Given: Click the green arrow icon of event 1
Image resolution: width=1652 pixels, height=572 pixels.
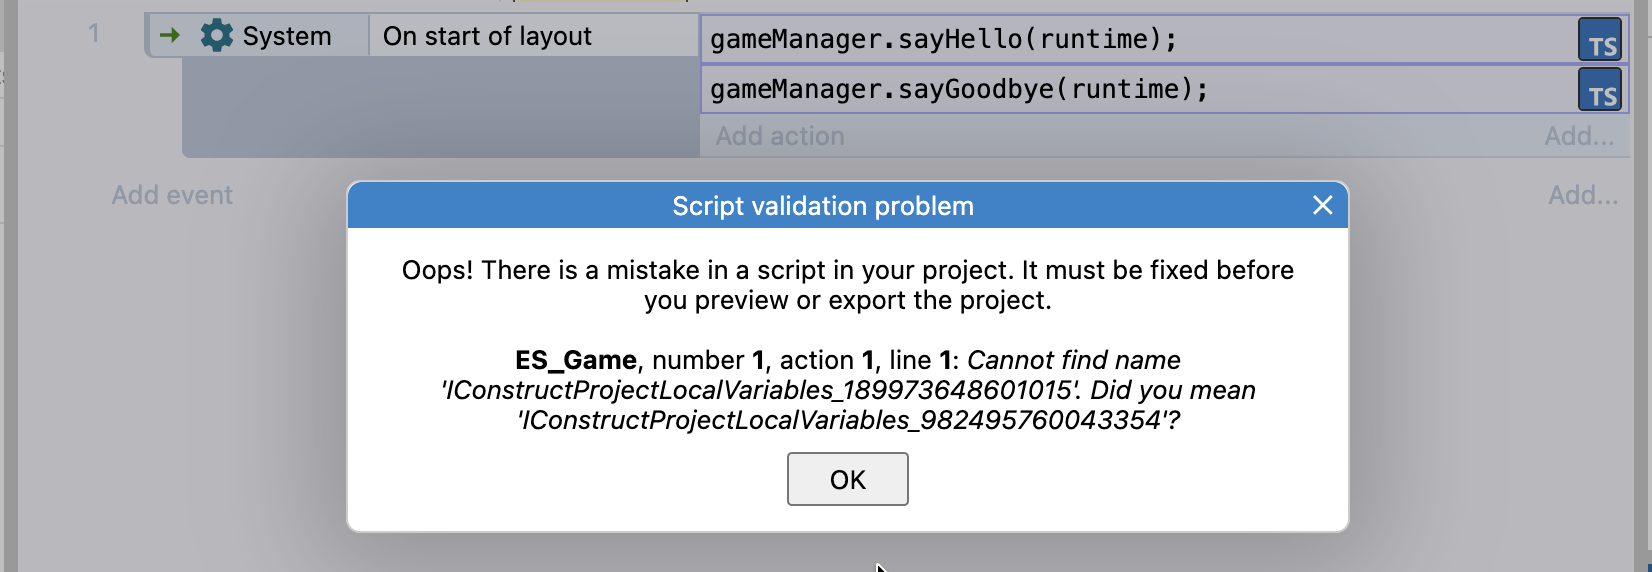Looking at the screenshot, I should click(x=170, y=36).
